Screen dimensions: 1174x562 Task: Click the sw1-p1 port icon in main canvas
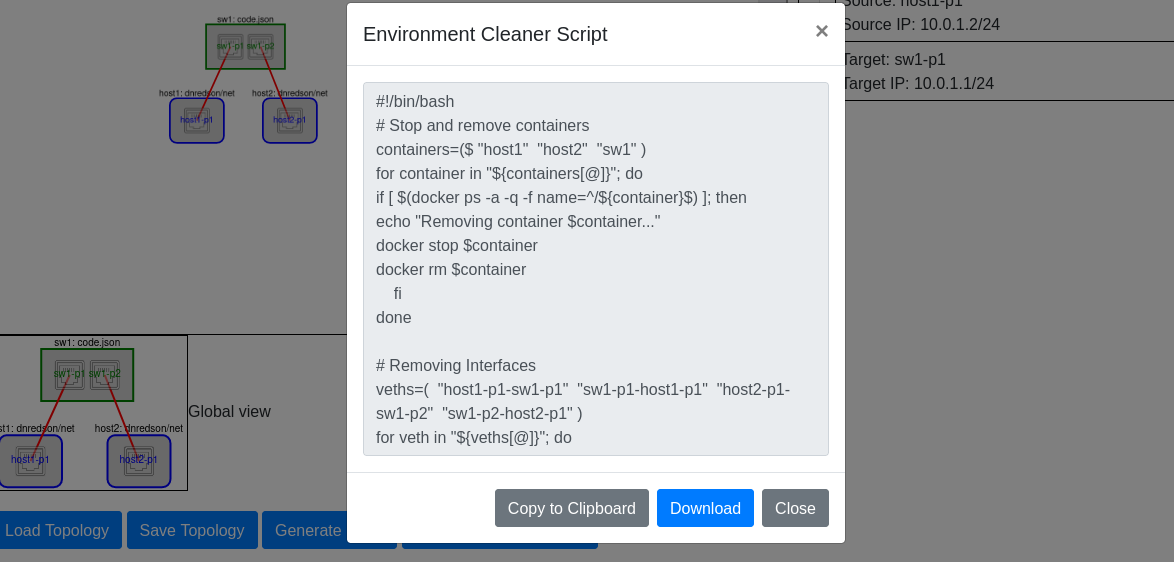(x=230, y=46)
